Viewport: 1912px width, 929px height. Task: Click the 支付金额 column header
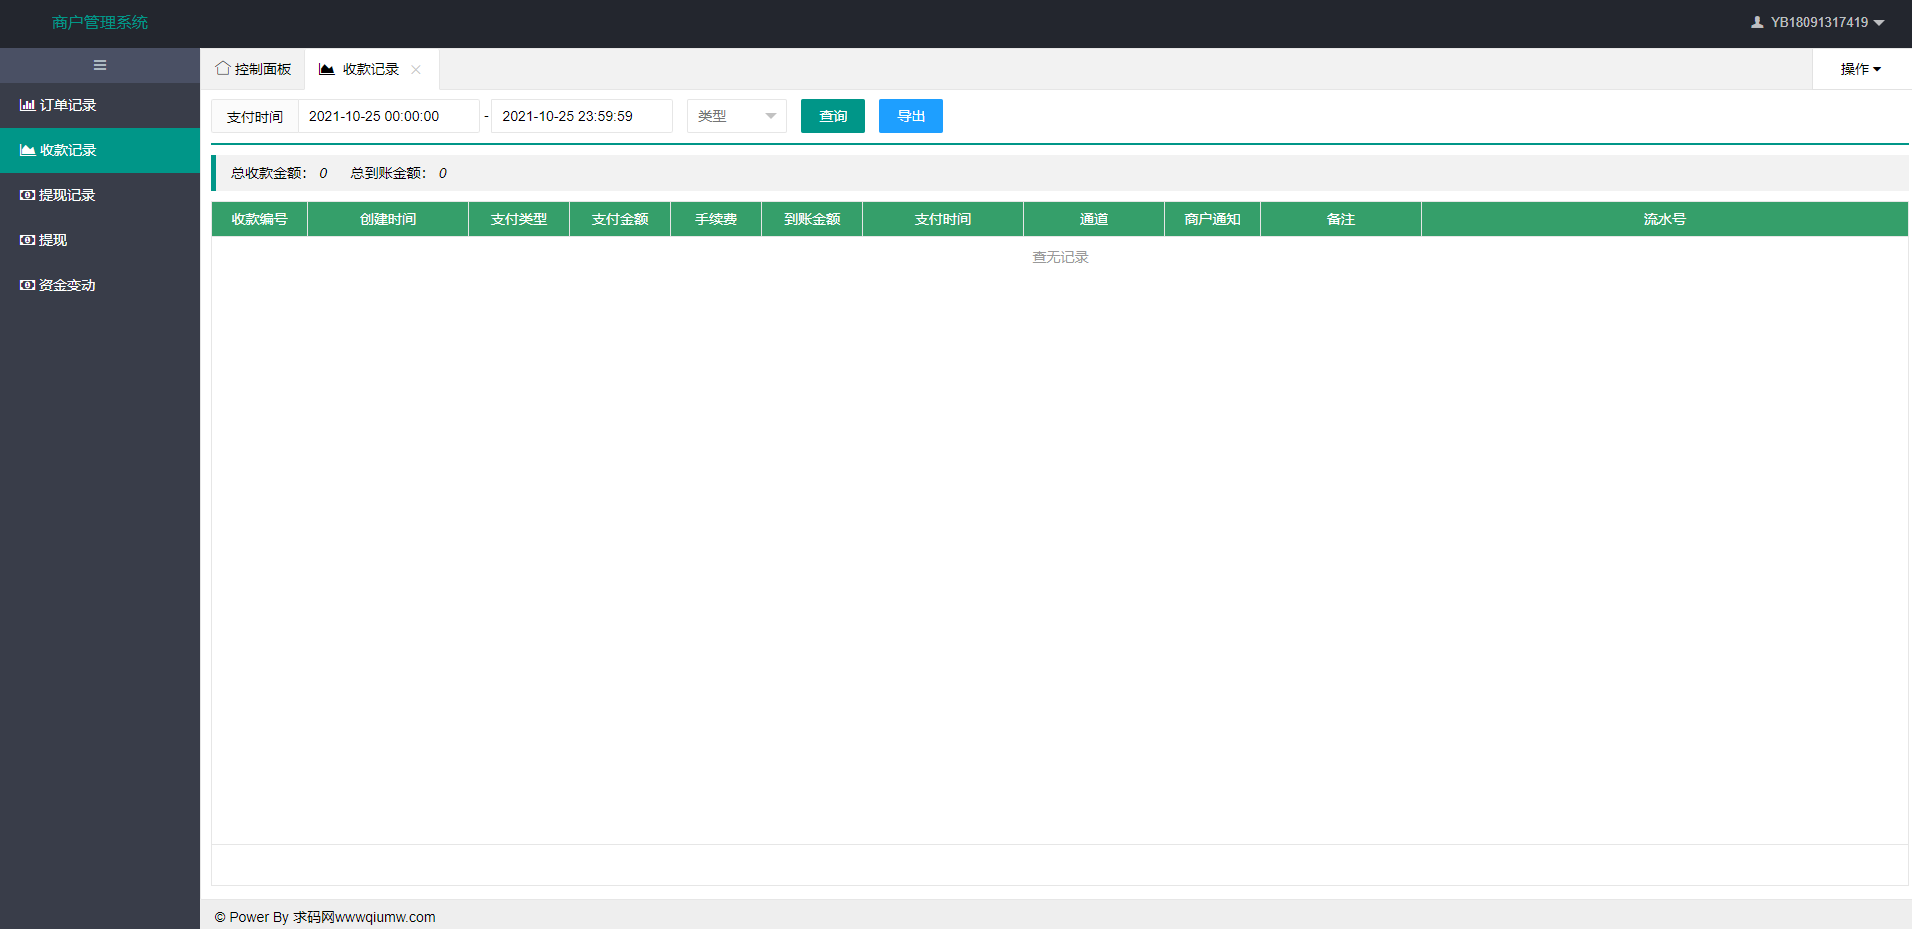point(620,219)
